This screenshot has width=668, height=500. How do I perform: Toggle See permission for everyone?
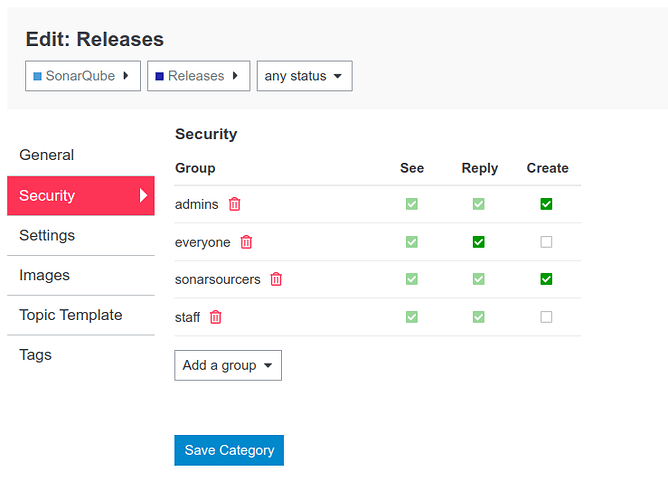pos(412,242)
